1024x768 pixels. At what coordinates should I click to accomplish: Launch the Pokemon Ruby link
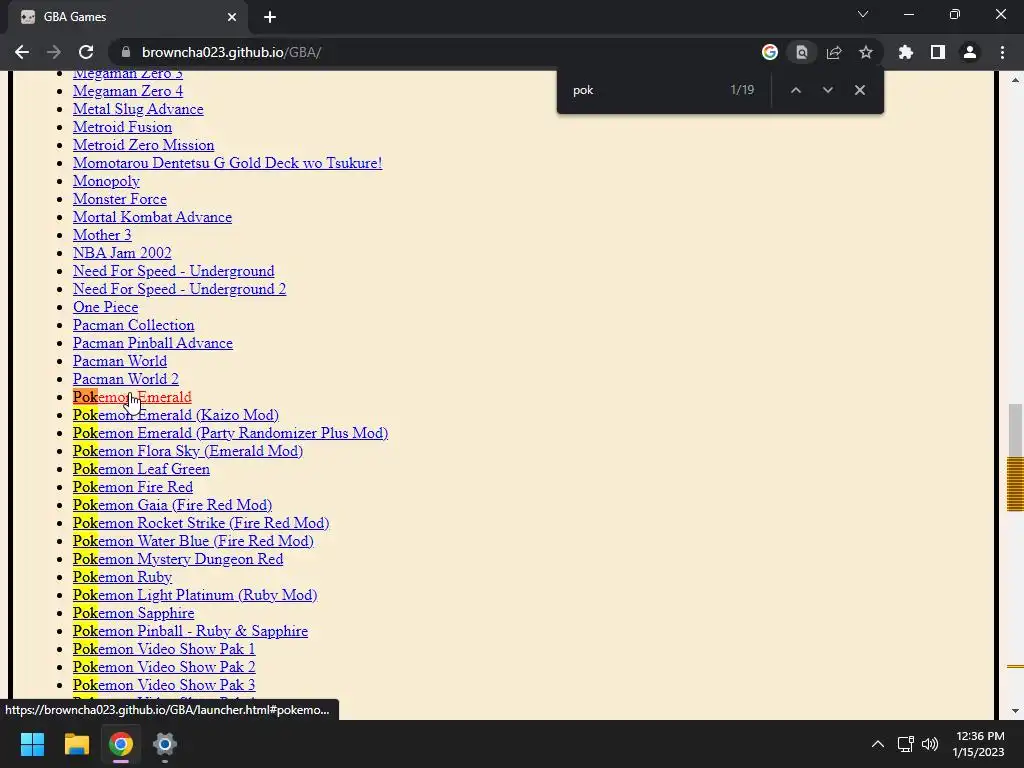tap(122, 577)
